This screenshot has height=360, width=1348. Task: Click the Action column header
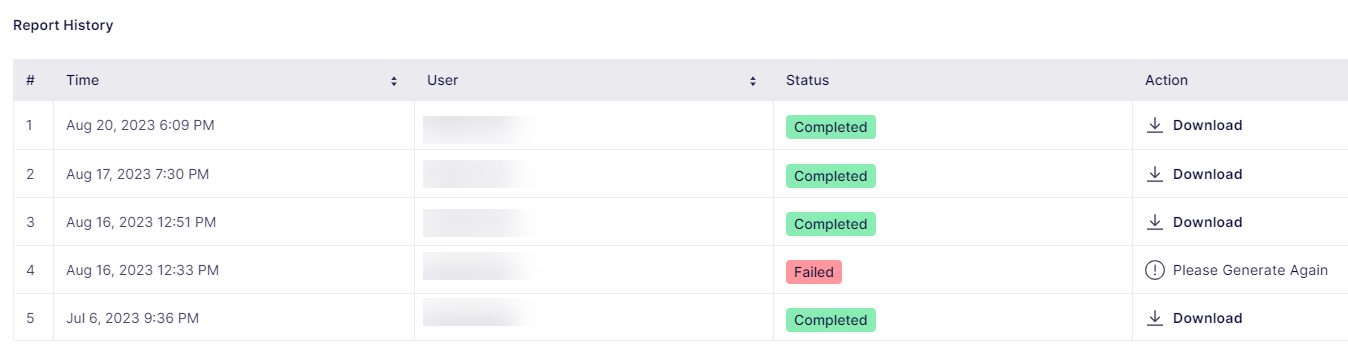click(1166, 80)
